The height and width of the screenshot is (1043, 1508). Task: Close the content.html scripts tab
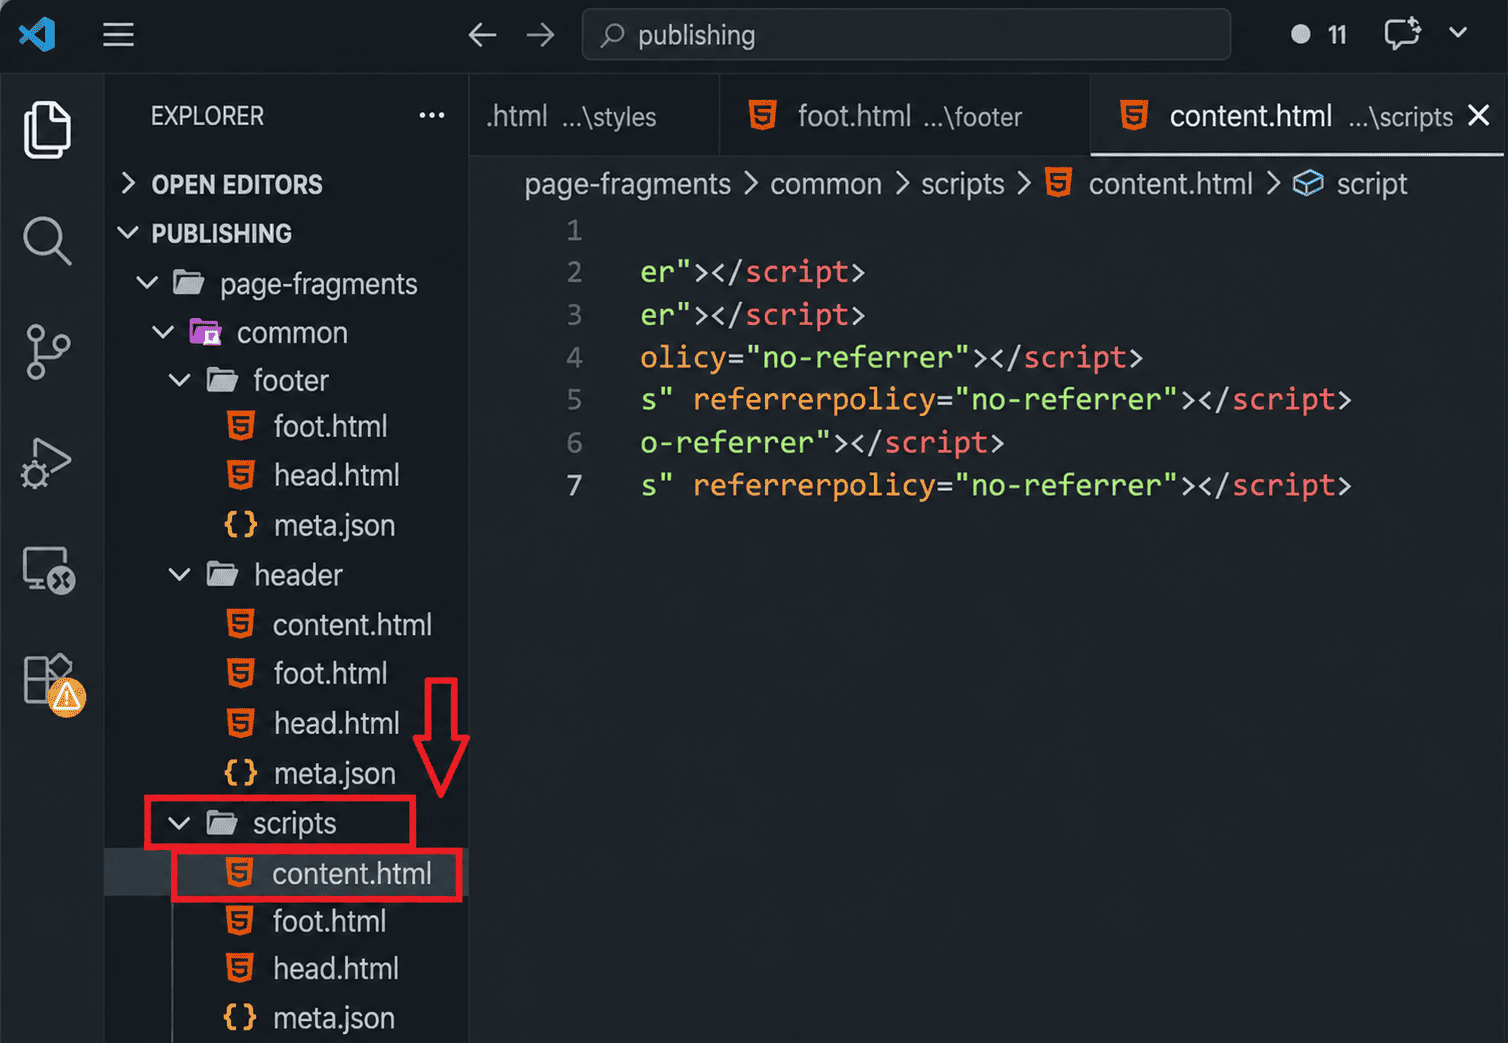pyautogui.click(x=1479, y=115)
